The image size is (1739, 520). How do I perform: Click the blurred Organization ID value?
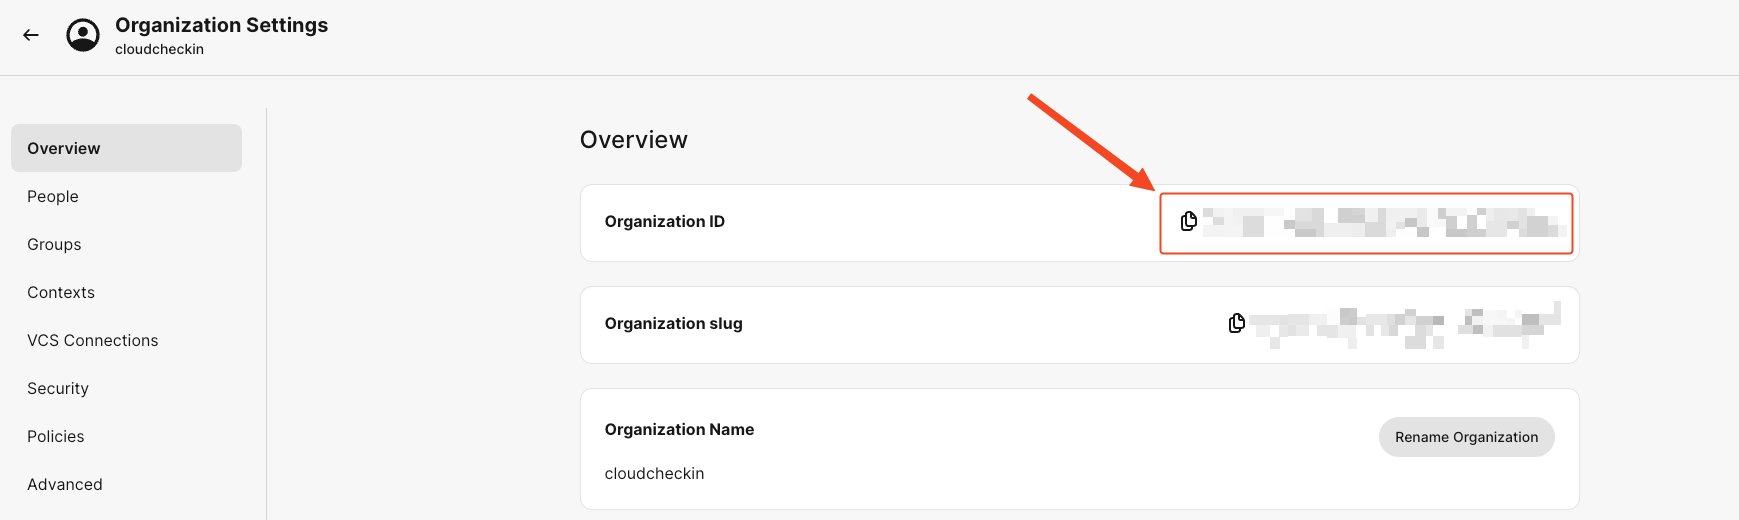1384,222
